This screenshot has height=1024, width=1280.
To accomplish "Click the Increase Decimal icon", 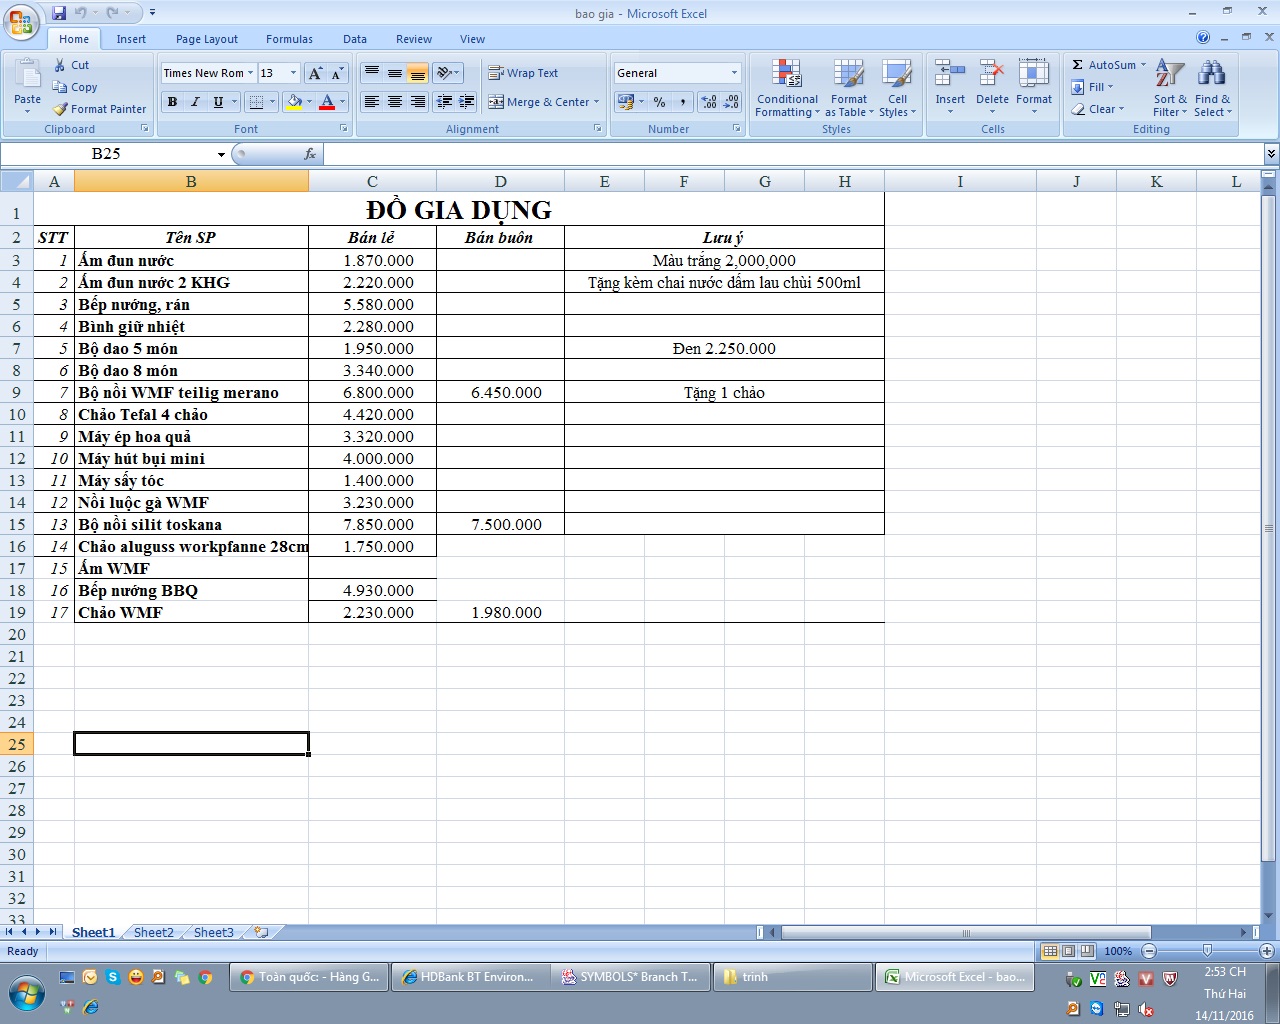I will [x=709, y=102].
